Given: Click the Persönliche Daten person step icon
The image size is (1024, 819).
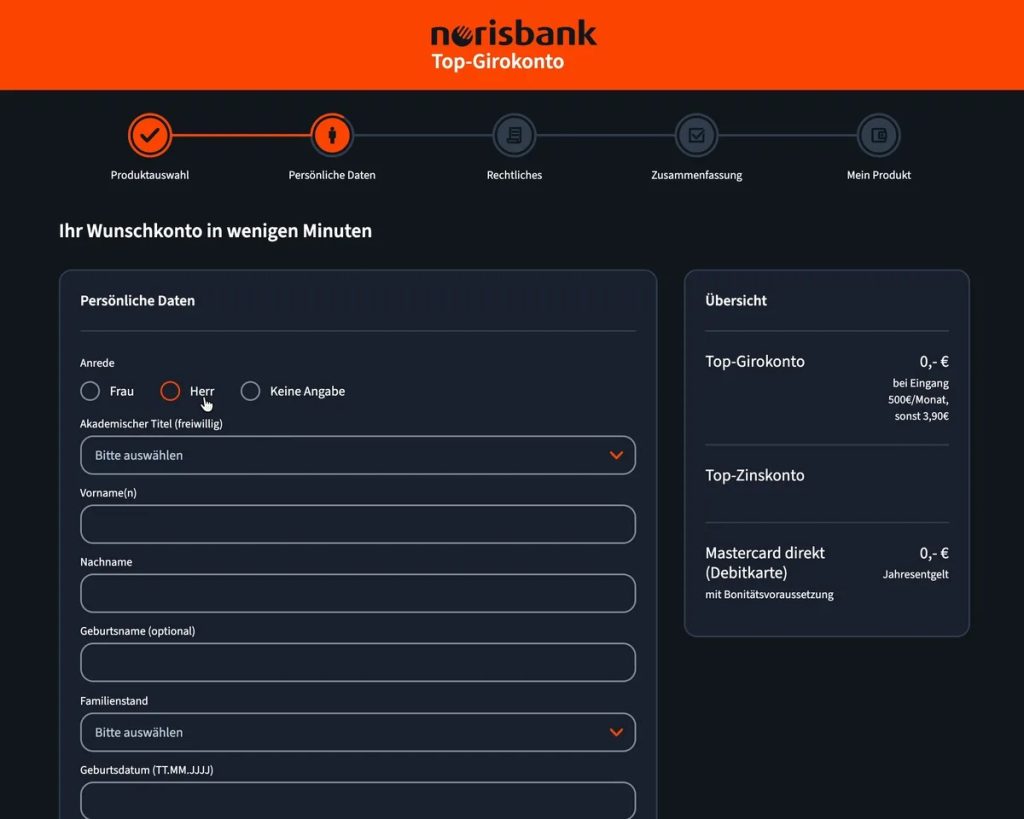Looking at the screenshot, I should (x=332, y=135).
